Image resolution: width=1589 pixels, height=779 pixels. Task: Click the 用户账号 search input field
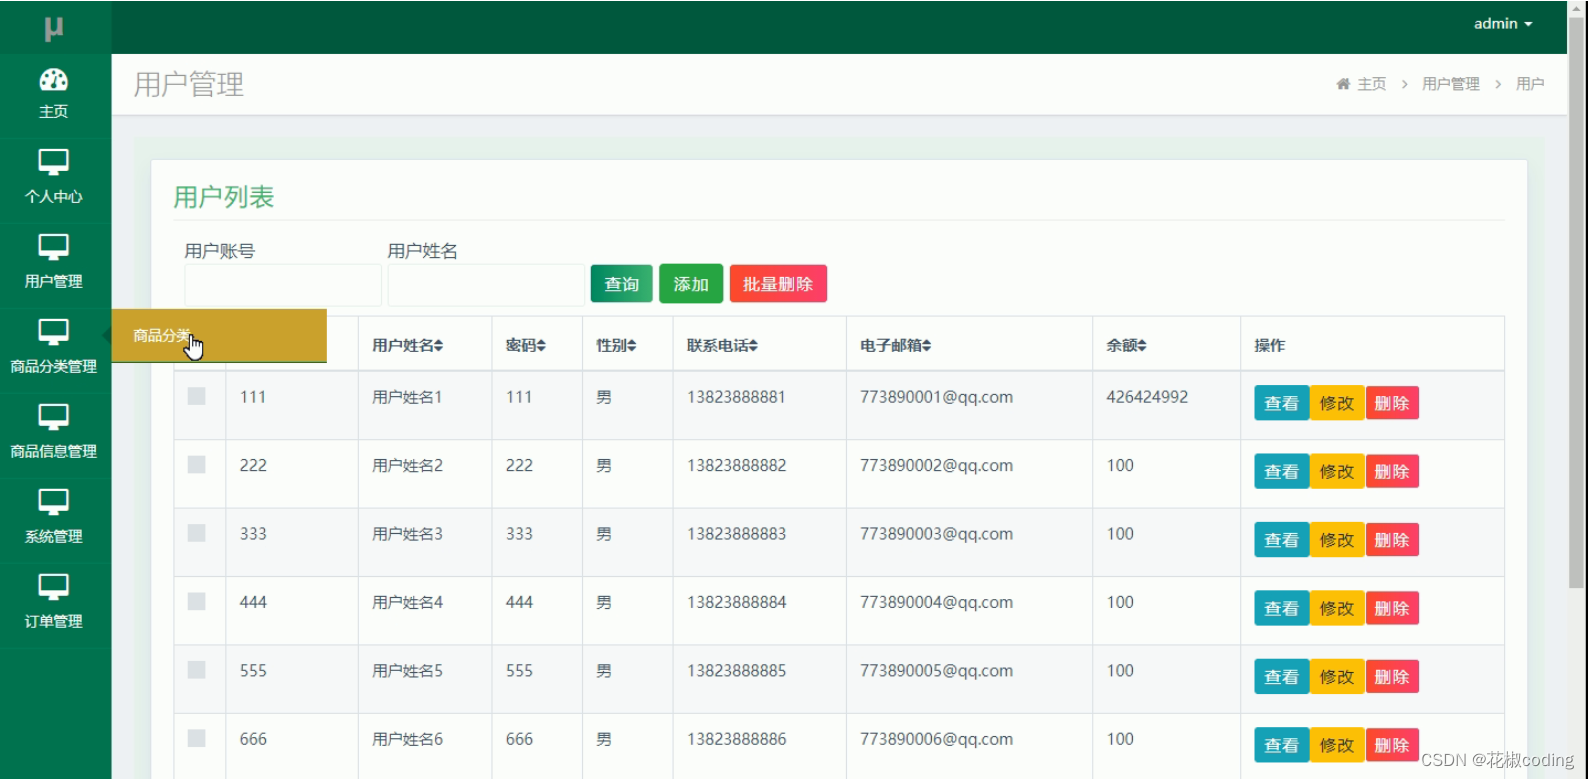pyautogui.click(x=283, y=285)
